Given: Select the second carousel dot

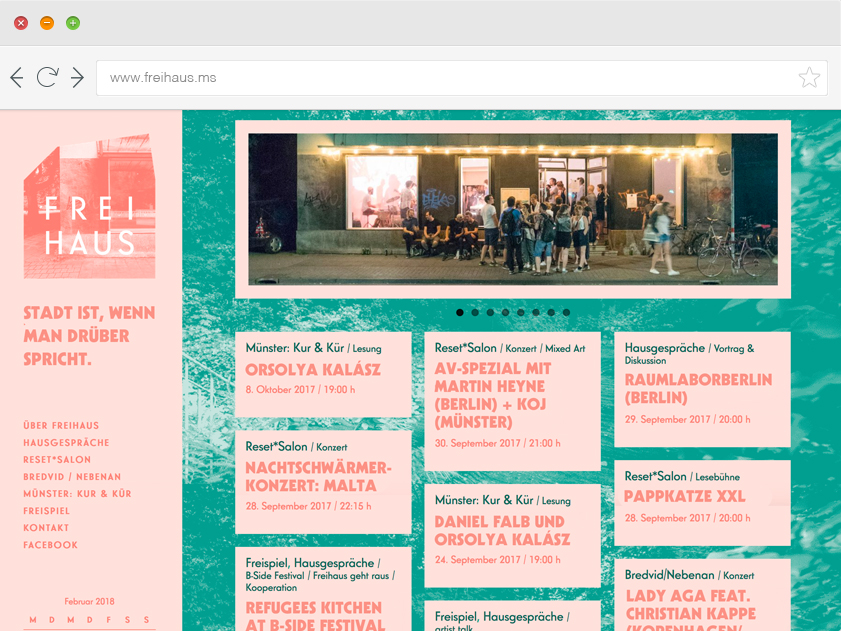Looking at the screenshot, I should pyautogui.click(x=475, y=313).
